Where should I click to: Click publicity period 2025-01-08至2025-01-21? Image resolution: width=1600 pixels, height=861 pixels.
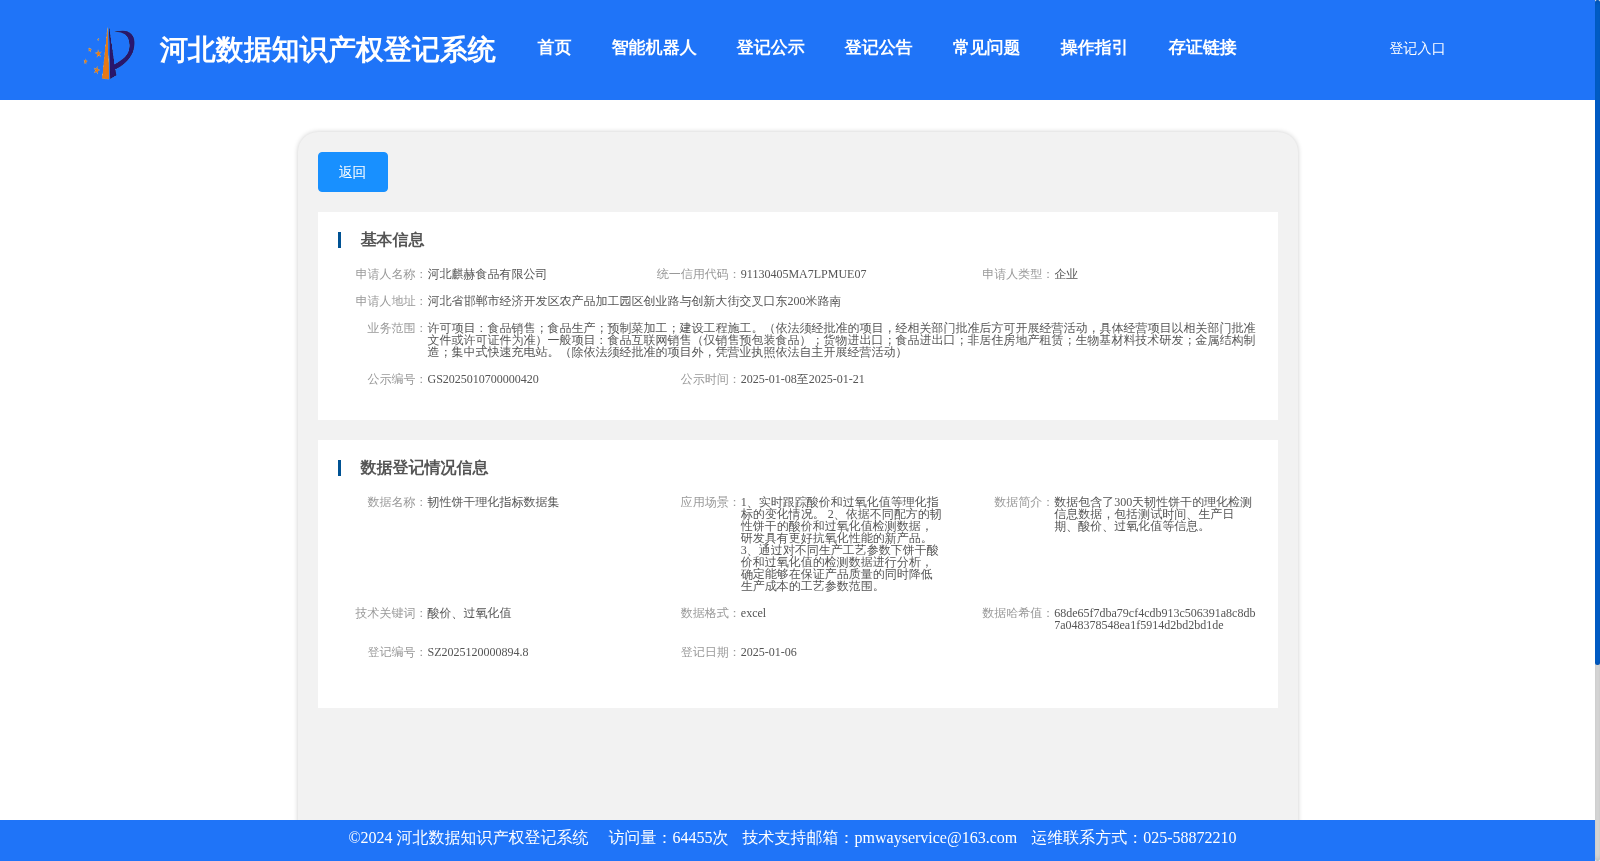click(x=802, y=379)
